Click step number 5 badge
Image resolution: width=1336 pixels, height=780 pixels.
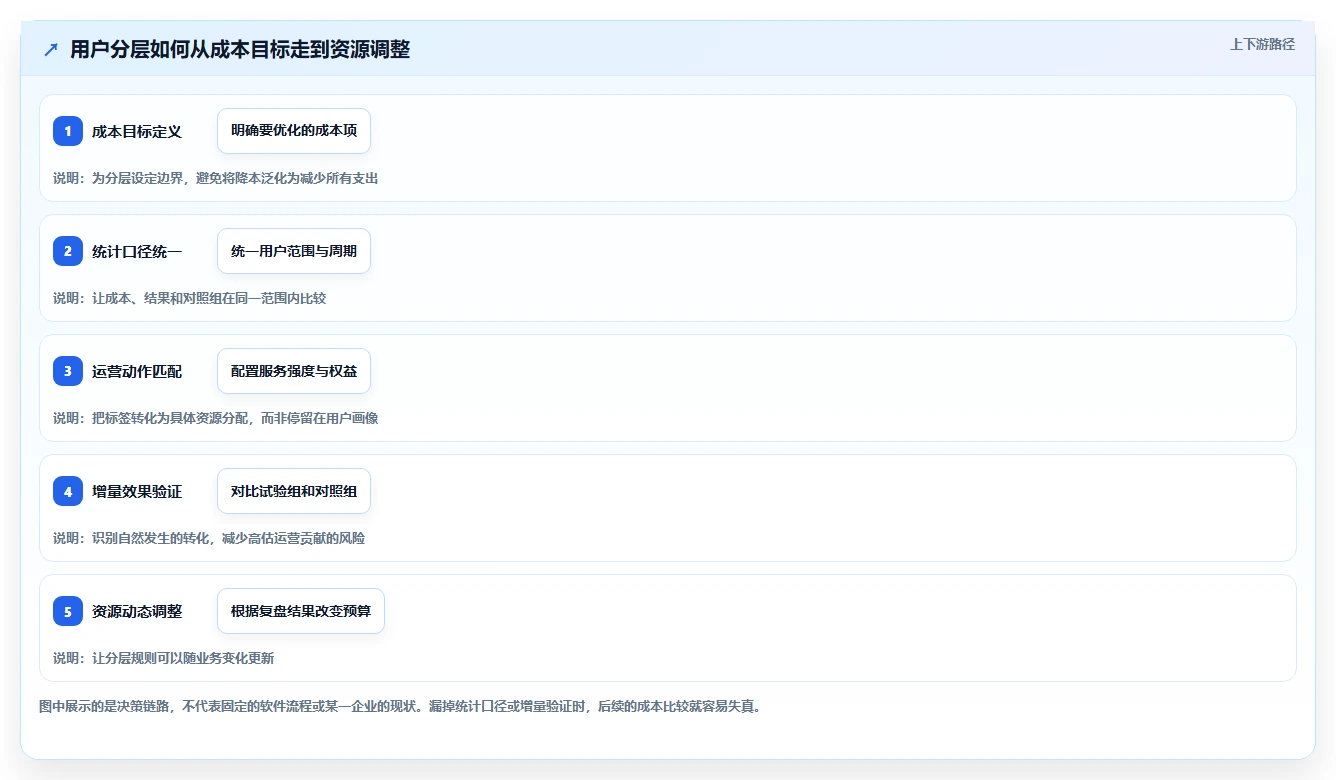68,611
